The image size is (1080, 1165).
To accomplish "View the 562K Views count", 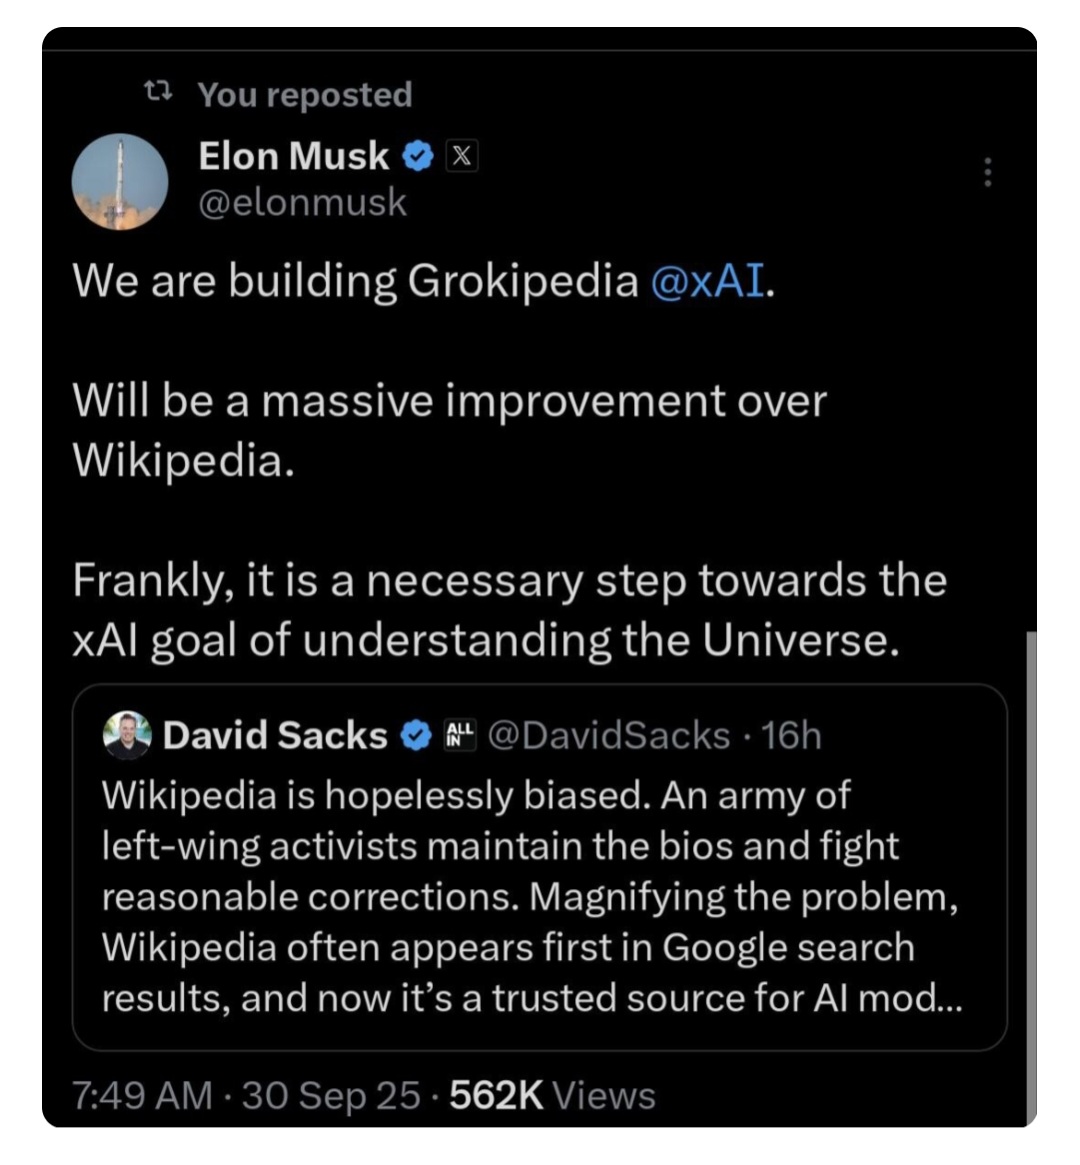I will (552, 1096).
